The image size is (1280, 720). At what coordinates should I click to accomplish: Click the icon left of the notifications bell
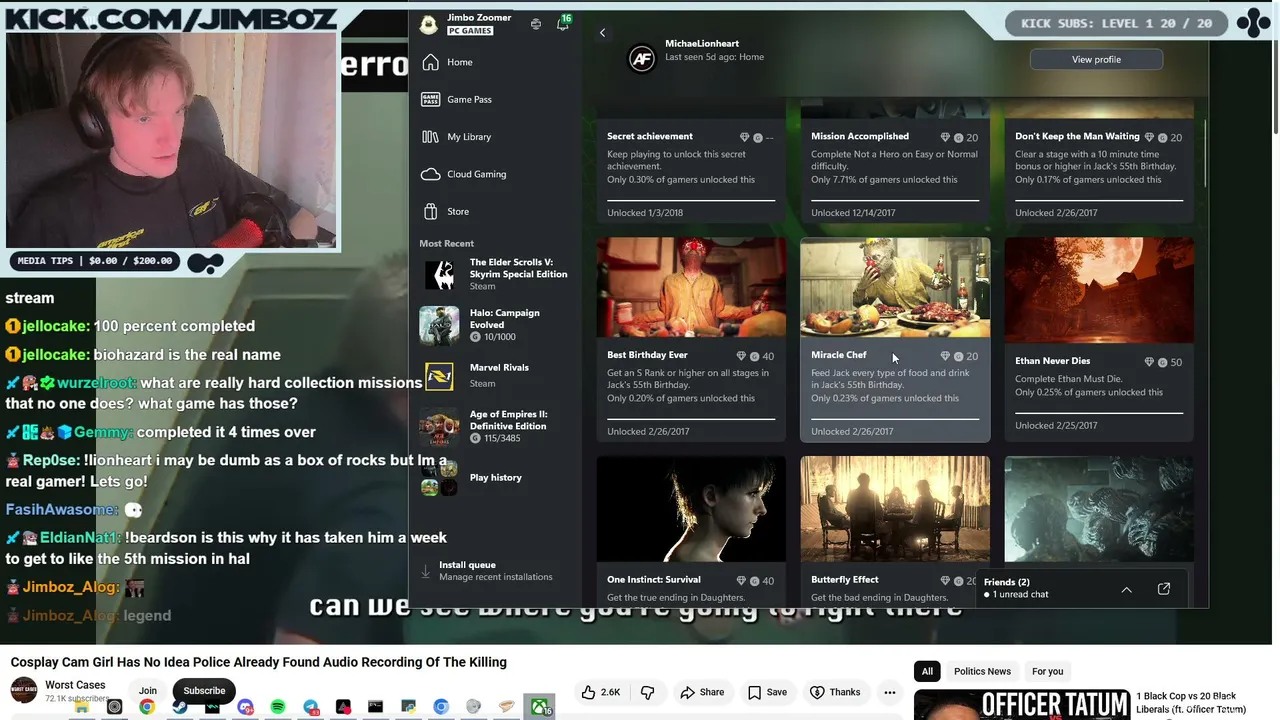point(536,24)
